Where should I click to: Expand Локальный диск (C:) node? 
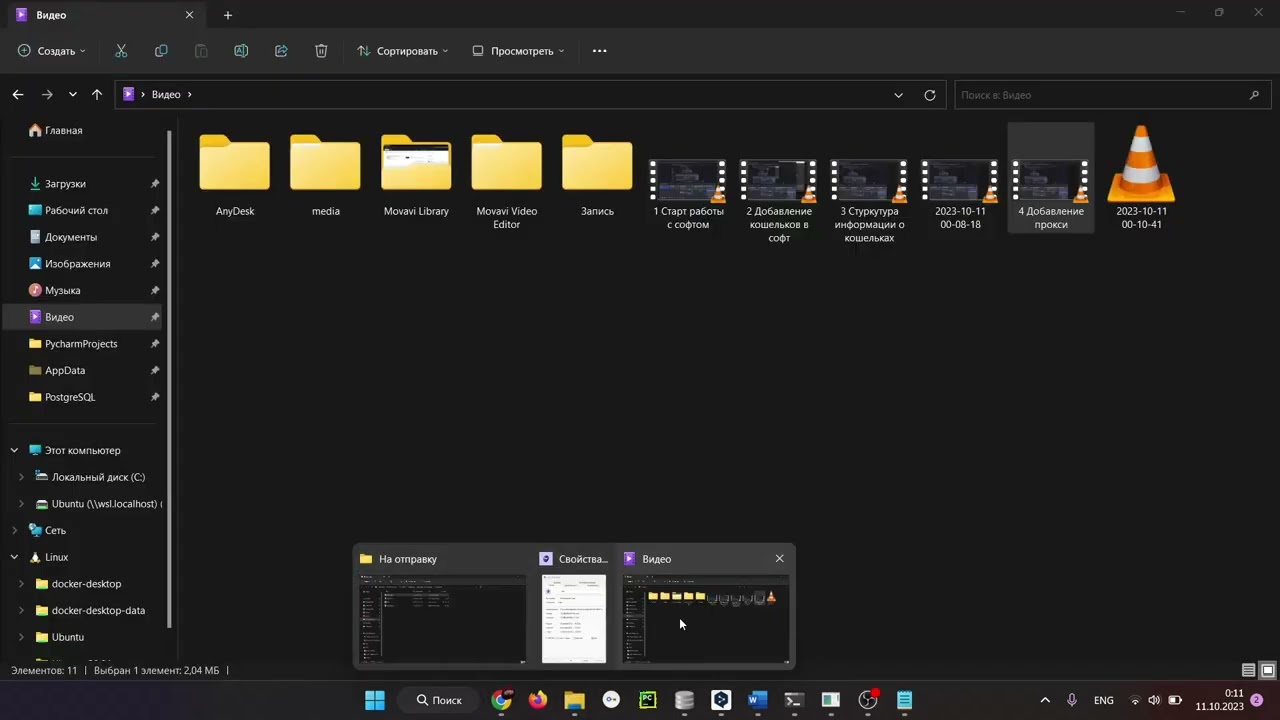pyautogui.click(x=21, y=477)
